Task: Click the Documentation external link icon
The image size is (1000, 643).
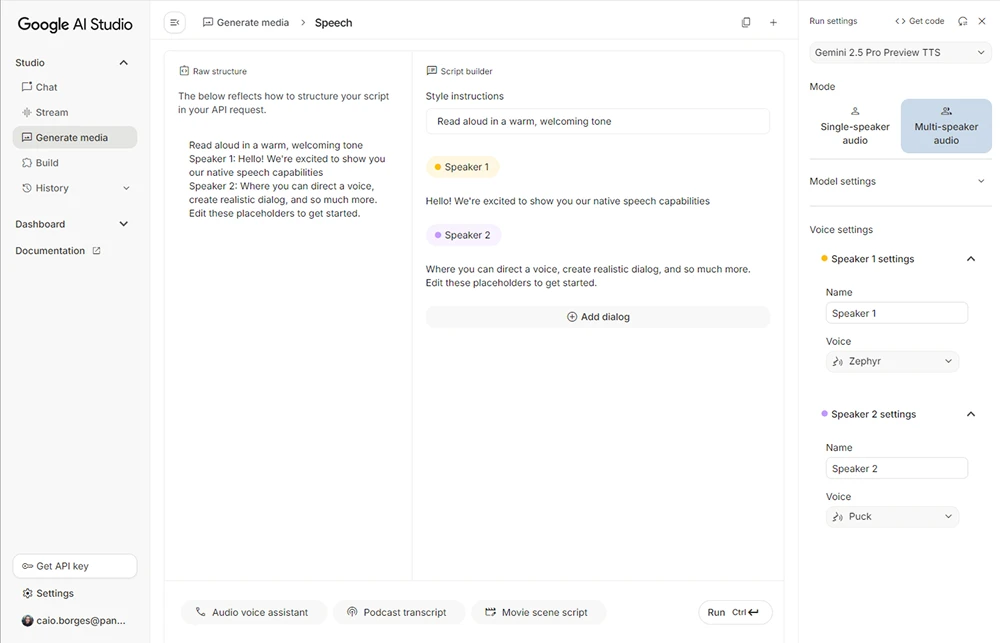Action: pyautogui.click(x=96, y=251)
